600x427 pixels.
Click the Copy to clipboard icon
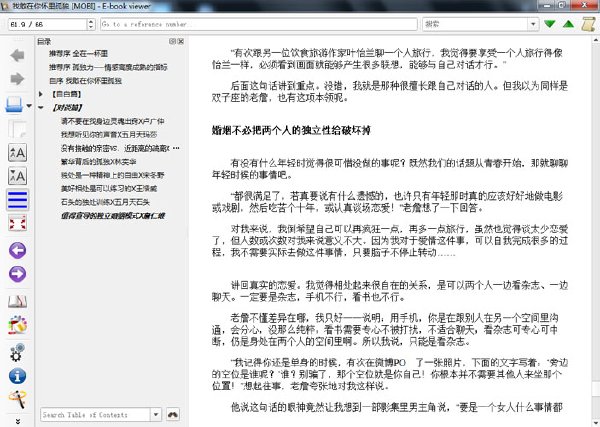click(x=17, y=129)
